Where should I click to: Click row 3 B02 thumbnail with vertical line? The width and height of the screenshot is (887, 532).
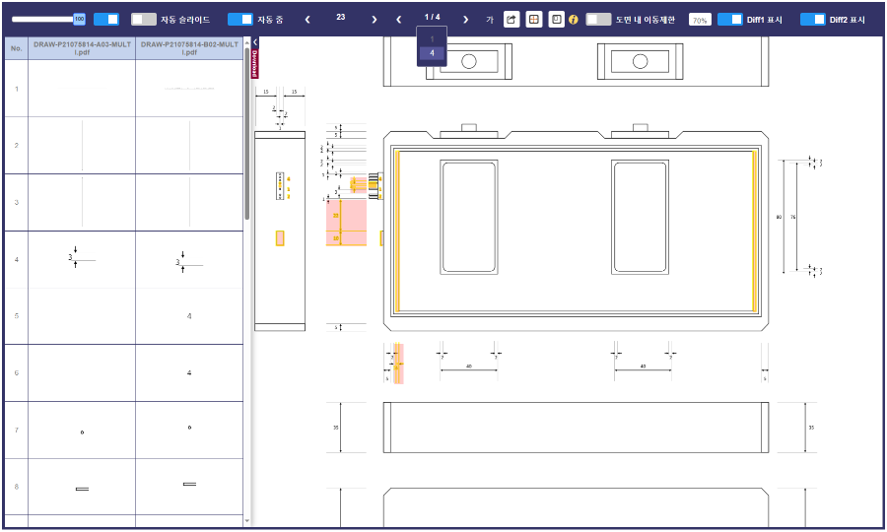coord(190,203)
